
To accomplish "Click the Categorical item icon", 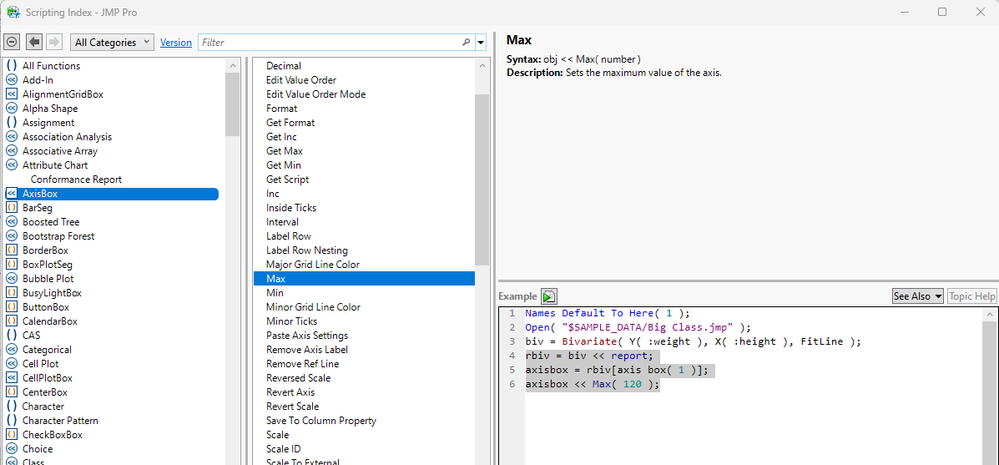I will pyautogui.click(x=11, y=350).
